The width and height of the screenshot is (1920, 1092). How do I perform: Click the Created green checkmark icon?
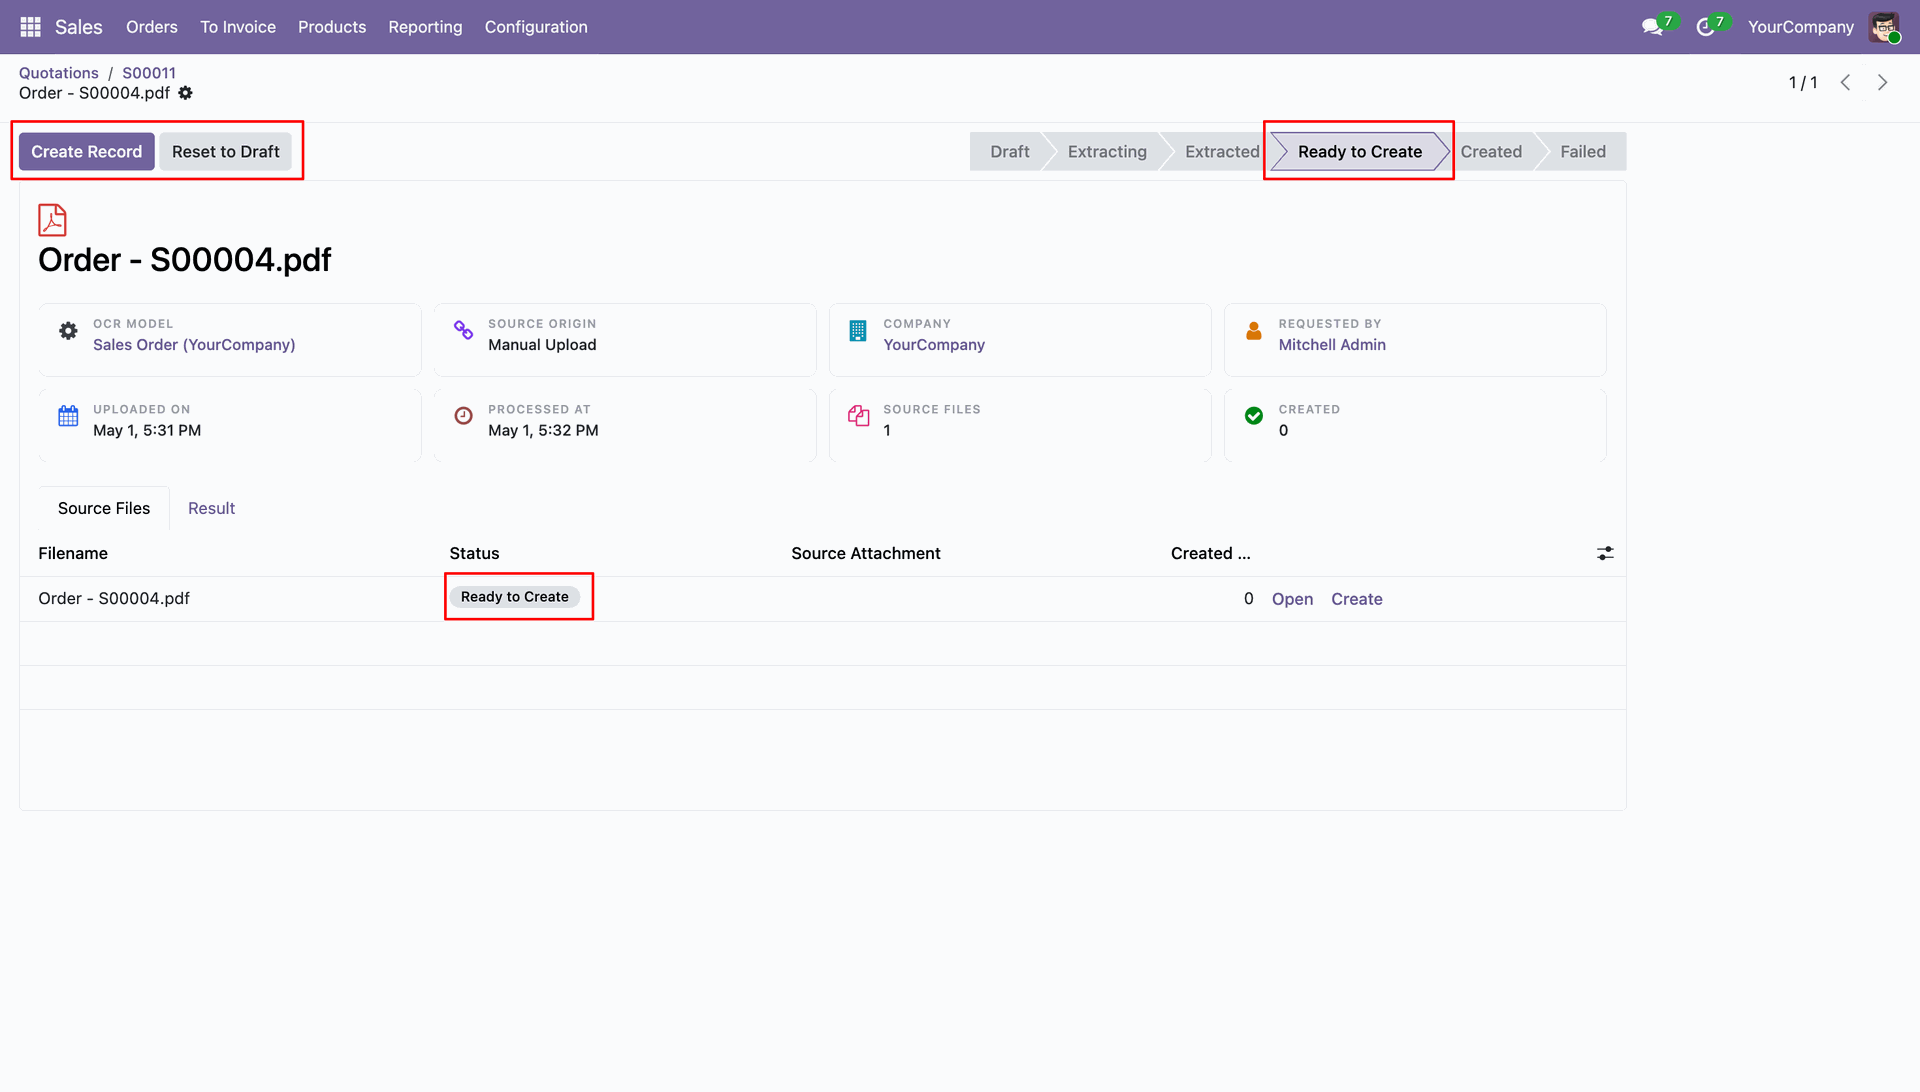1253,416
